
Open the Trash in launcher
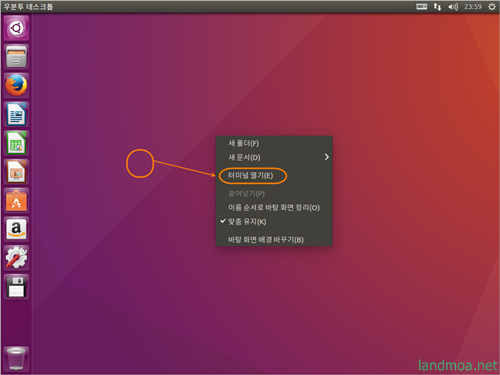click(x=16, y=359)
